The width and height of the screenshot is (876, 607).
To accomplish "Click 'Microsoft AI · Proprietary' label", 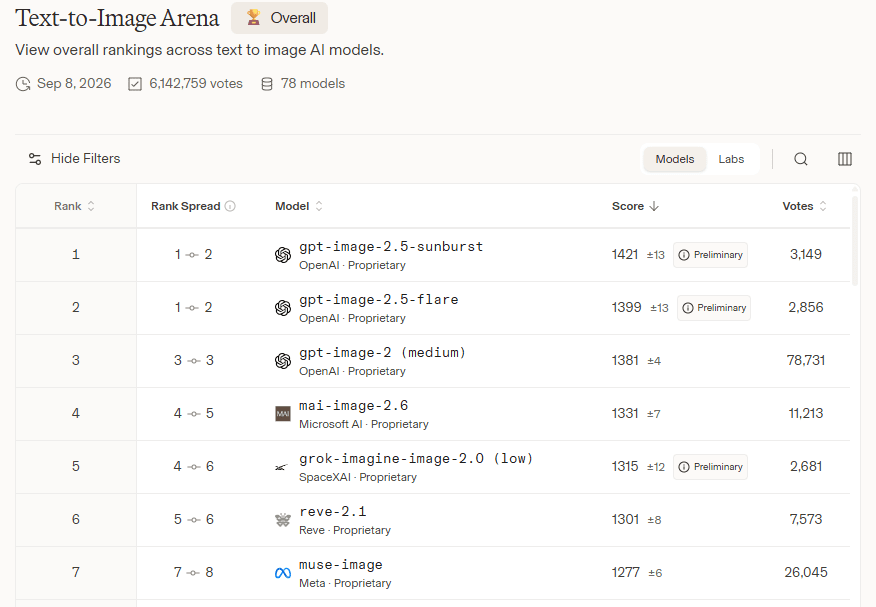I will [364, 424].
